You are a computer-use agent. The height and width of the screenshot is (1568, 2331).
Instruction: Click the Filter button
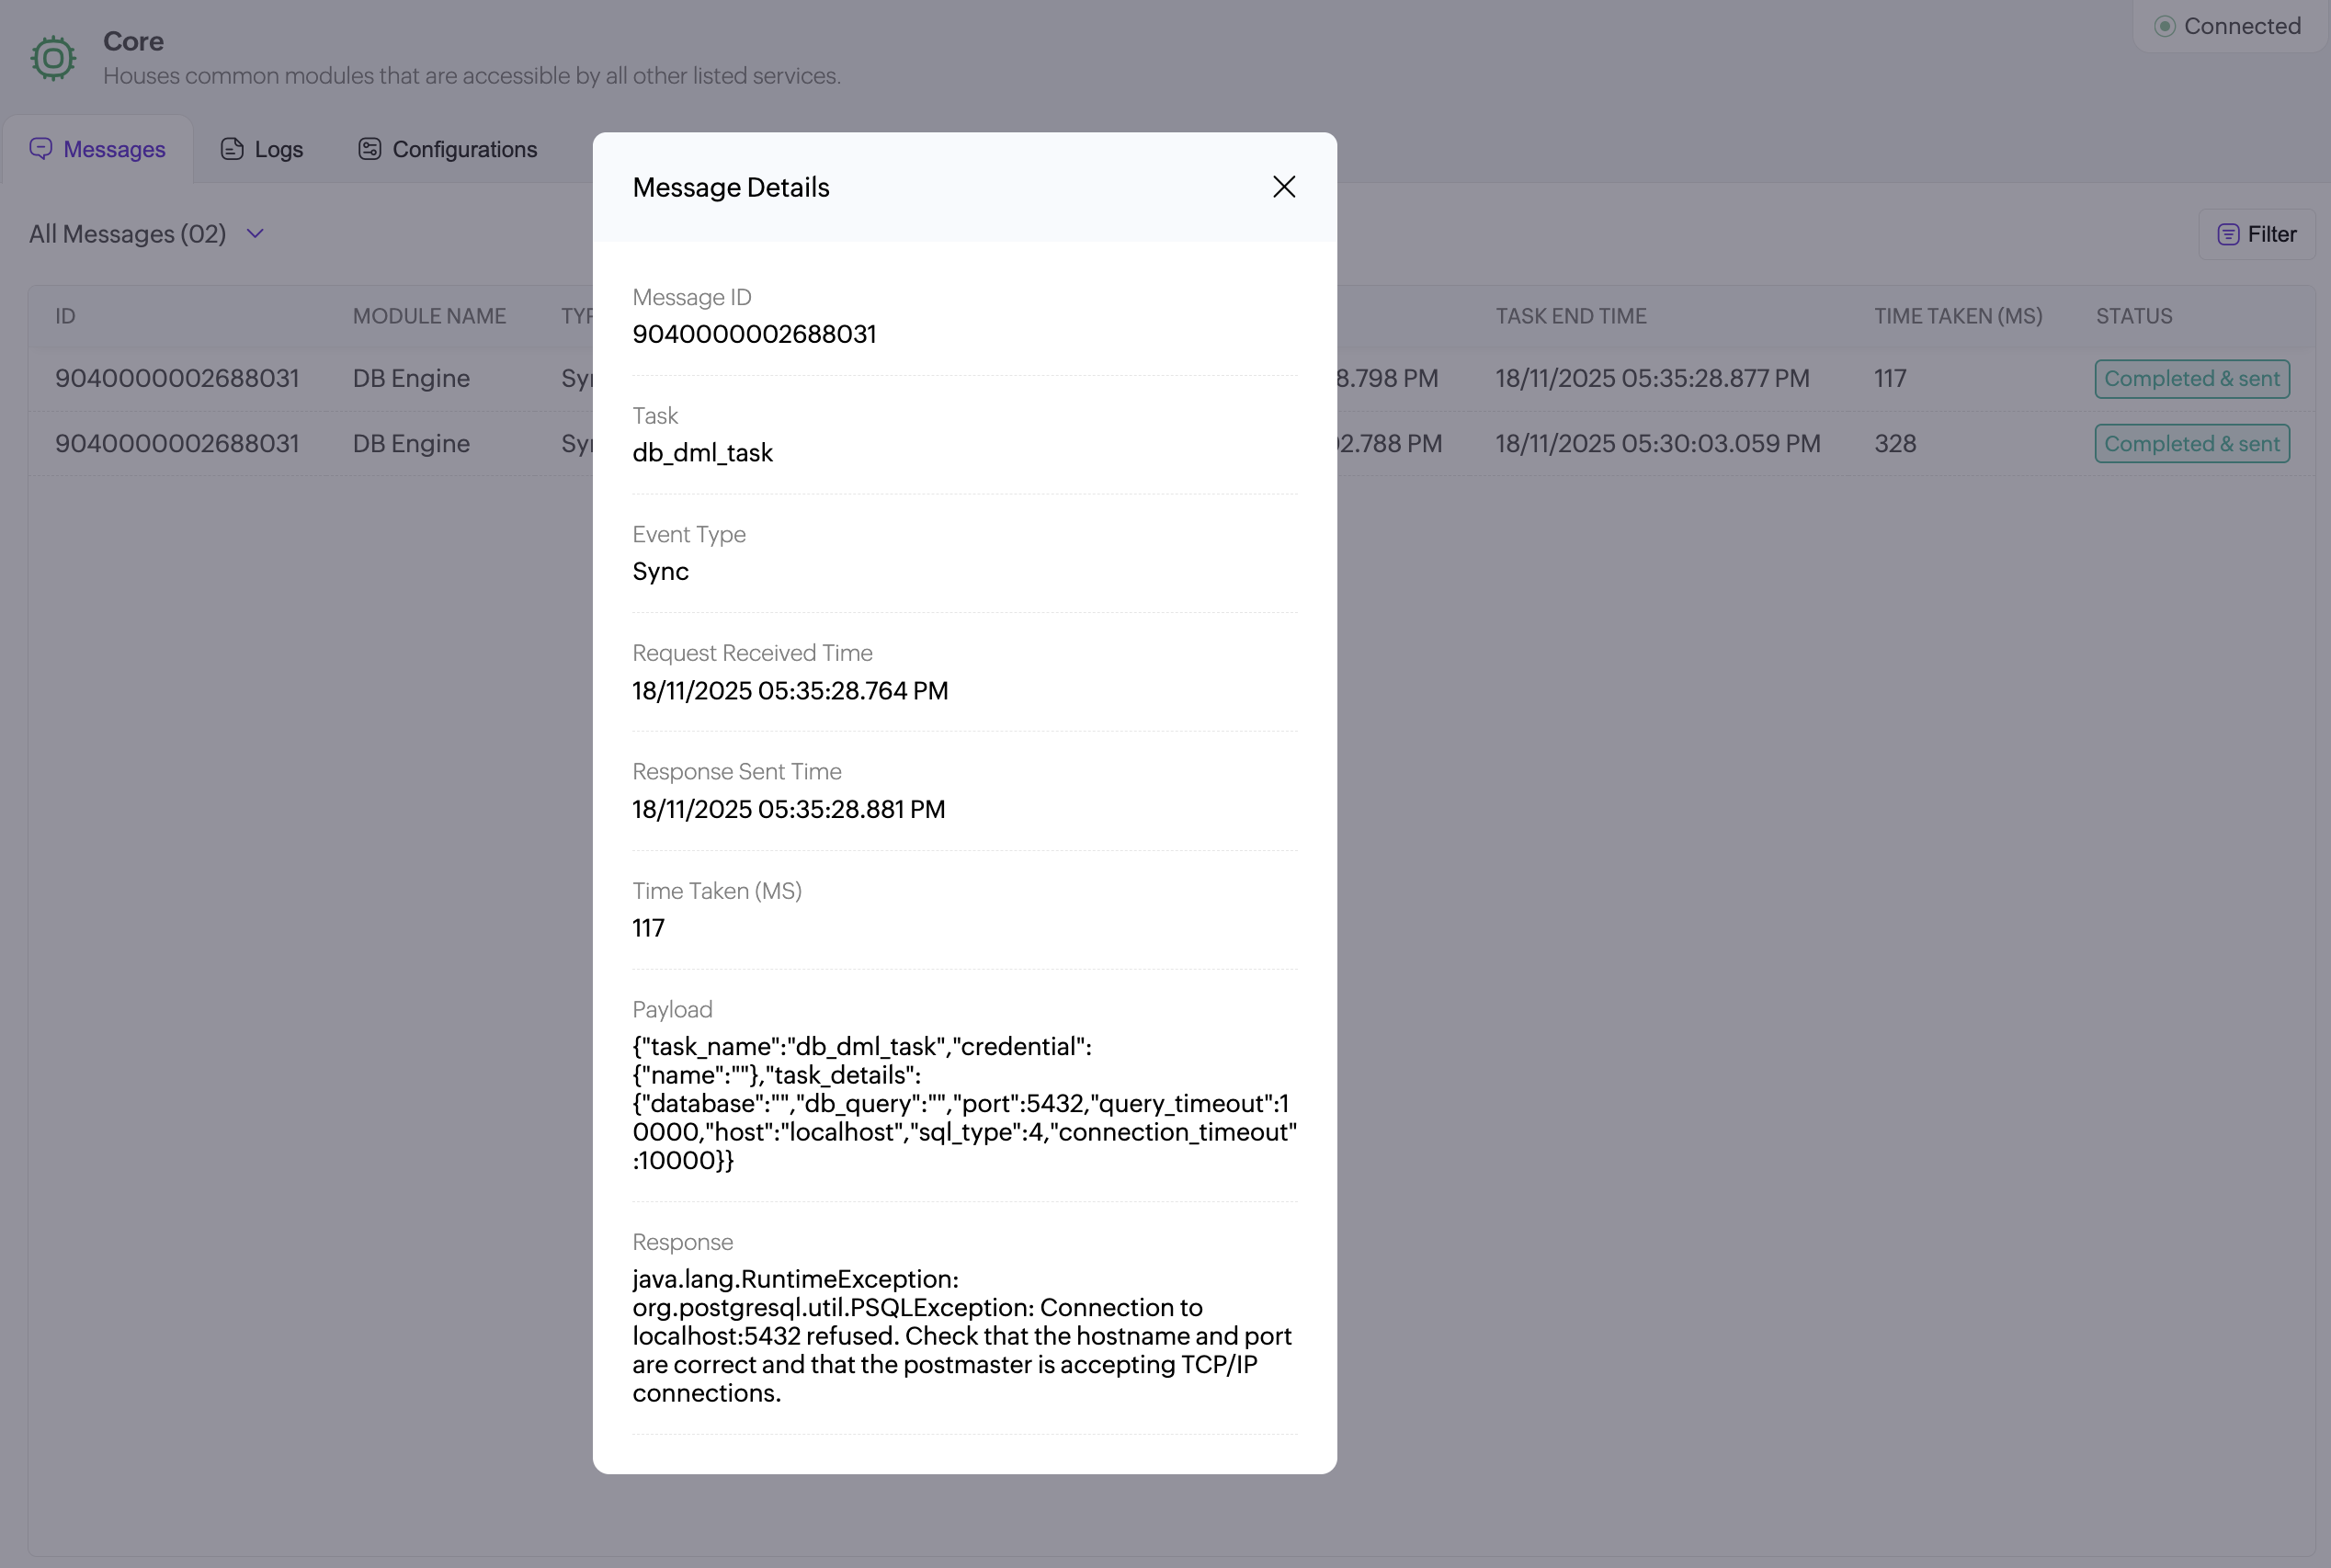click(x=2257, y=234)
